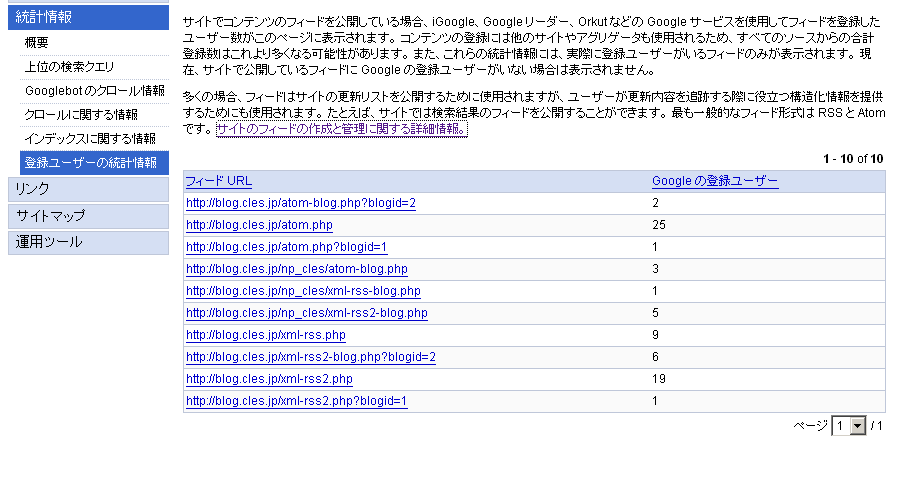Open feed management details link
Screen dimensions: 904x477
pos(341,129)
